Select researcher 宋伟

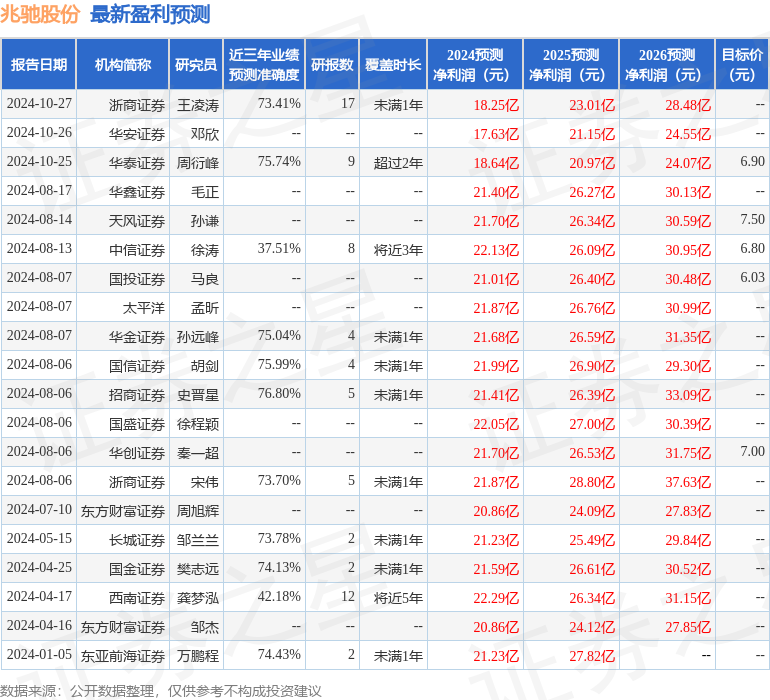(205, 482)
